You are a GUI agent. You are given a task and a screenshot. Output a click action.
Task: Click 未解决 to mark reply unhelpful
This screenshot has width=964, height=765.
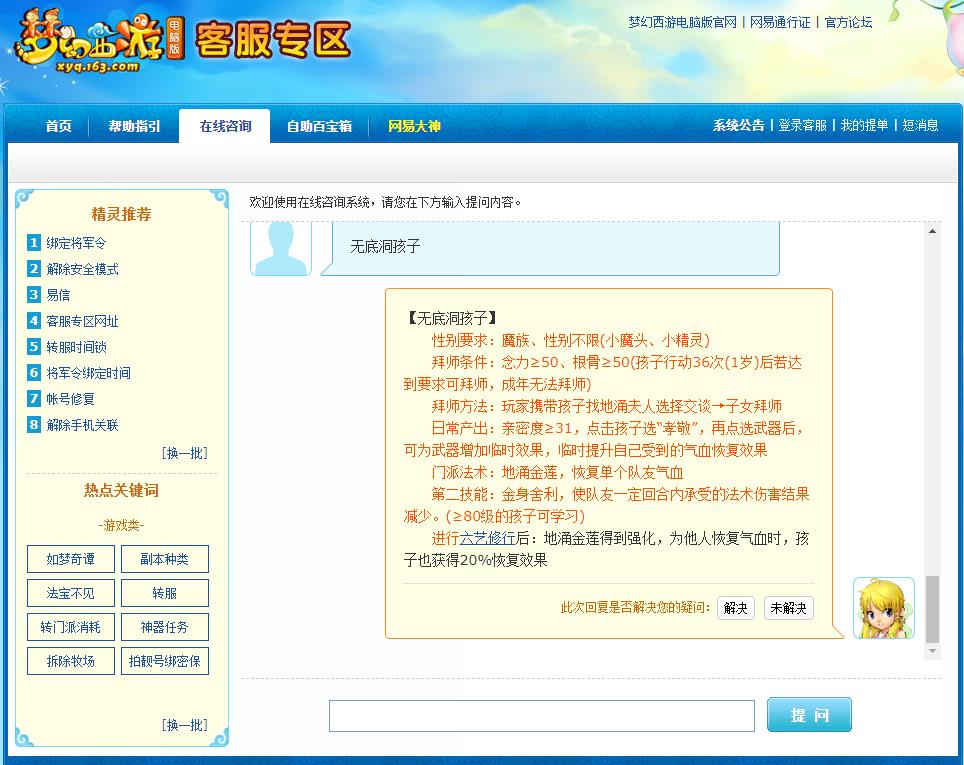coord(788,608)
